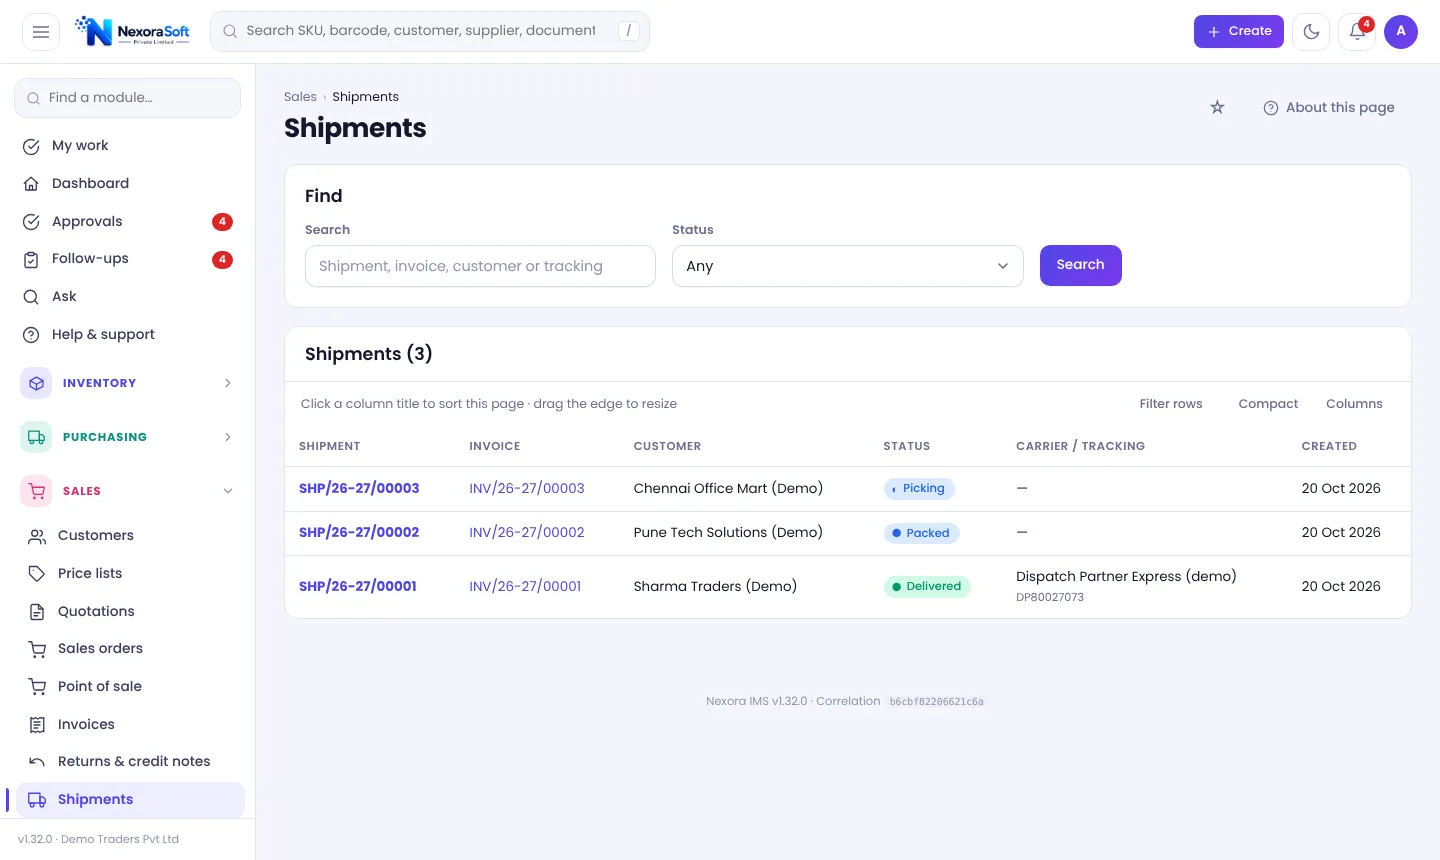Open the user avatar A menu
Screen dimensions: 1440x860
point(1401,32)
